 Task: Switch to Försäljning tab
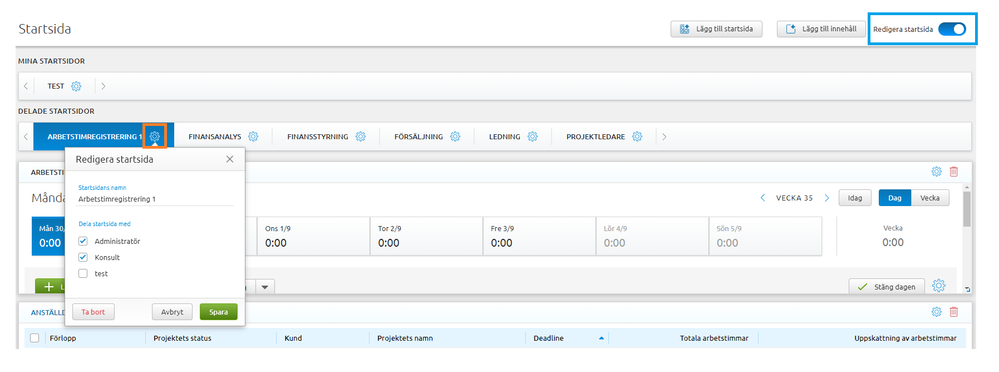coord(419,136)
